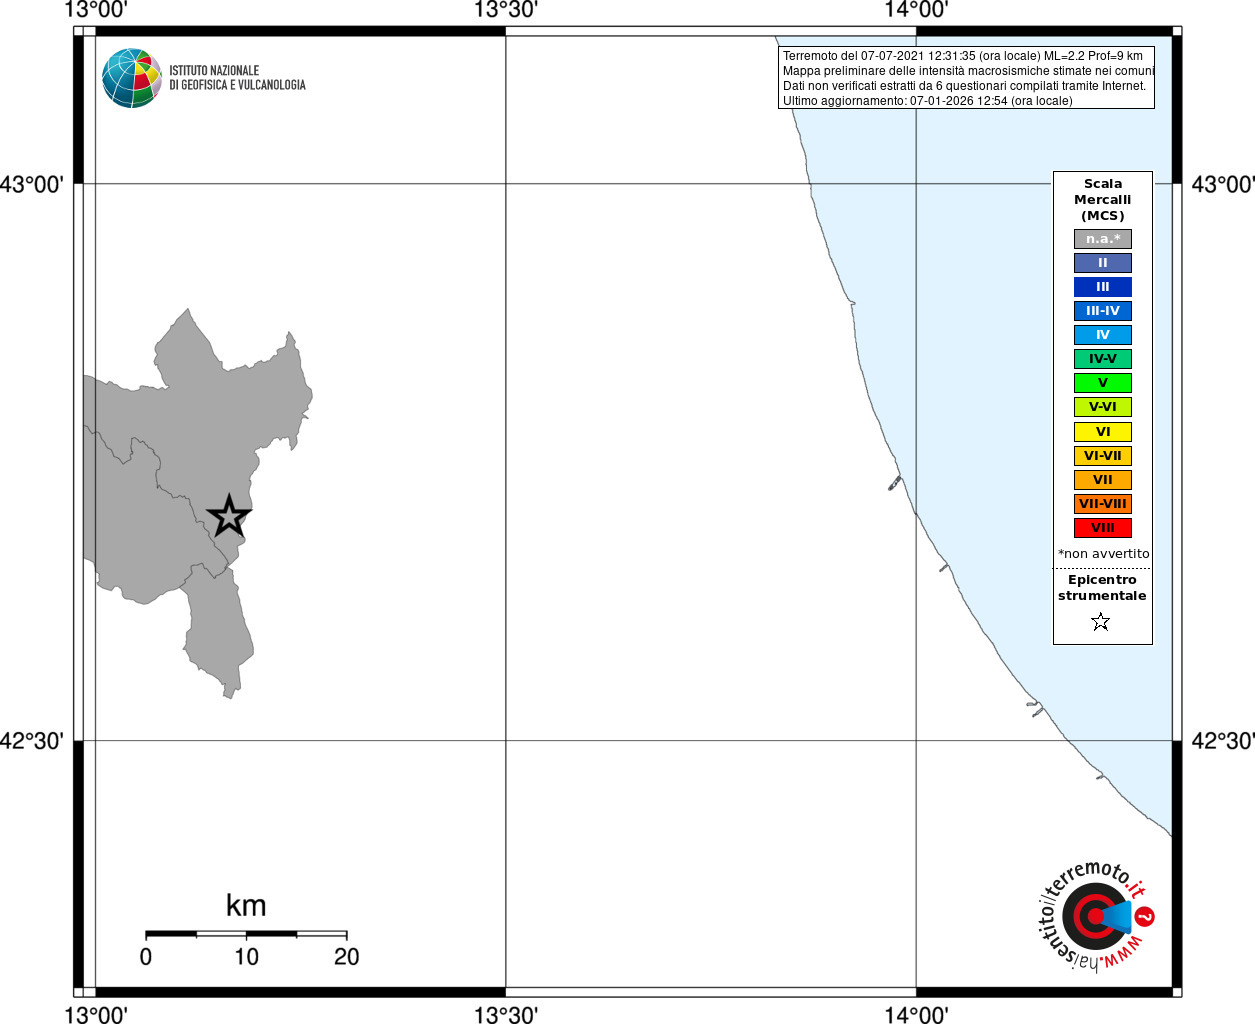Click the '10' value on the scale bar
1255x1024 pixels.
point(246,957)
